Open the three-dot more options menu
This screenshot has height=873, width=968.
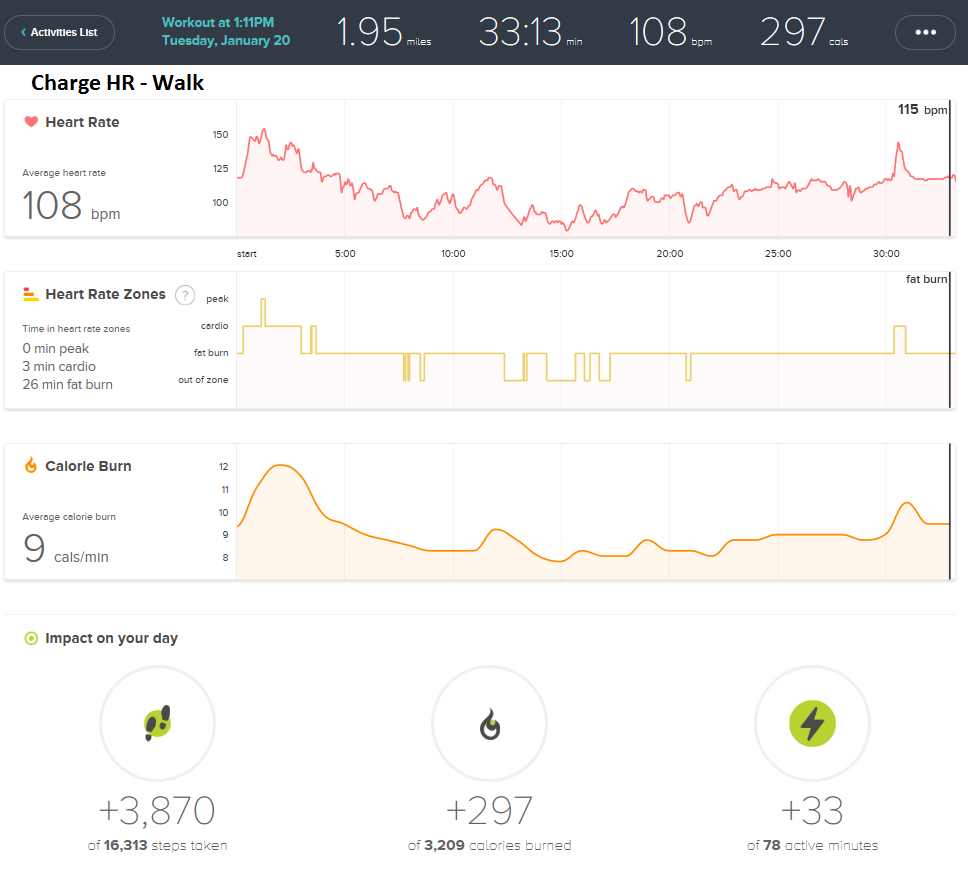pos(925,32)
